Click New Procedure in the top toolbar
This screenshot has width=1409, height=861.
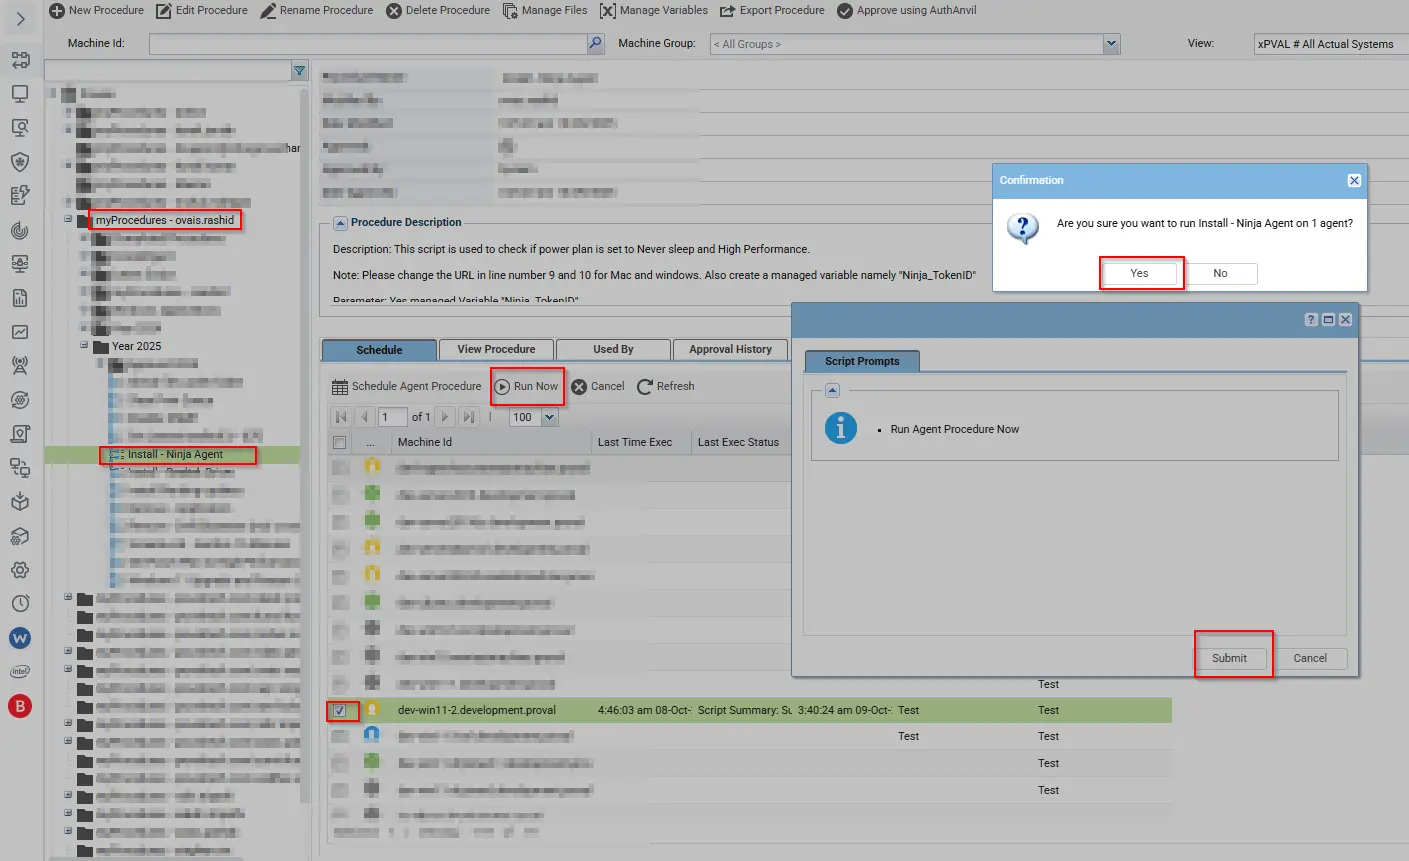97,10
